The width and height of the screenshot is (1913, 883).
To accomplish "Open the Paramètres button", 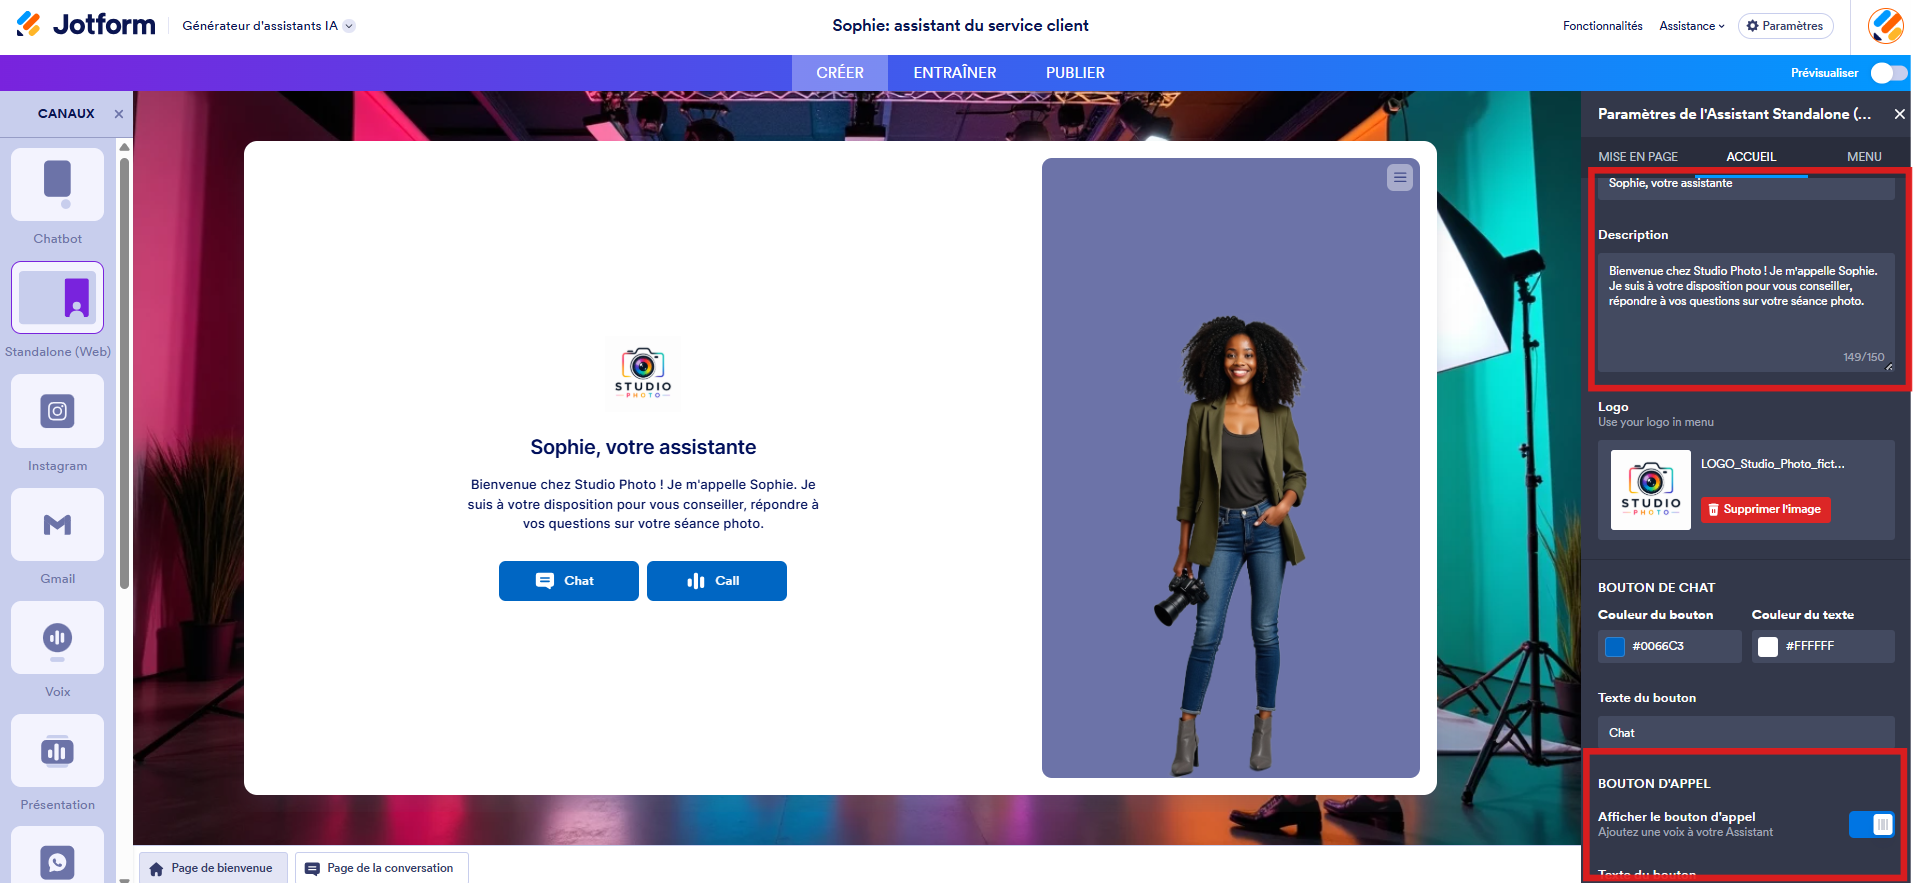I will coord(1785,26).
